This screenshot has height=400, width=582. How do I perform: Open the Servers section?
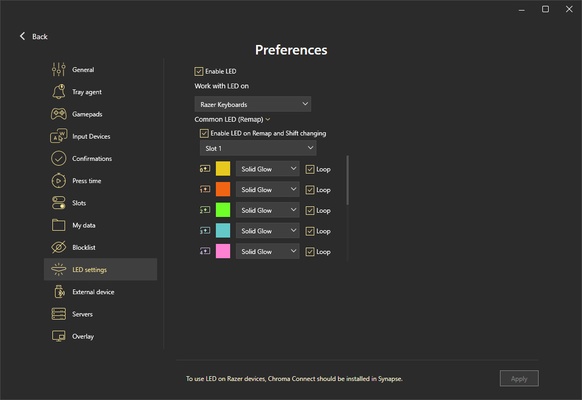click(x=100, y=314)
